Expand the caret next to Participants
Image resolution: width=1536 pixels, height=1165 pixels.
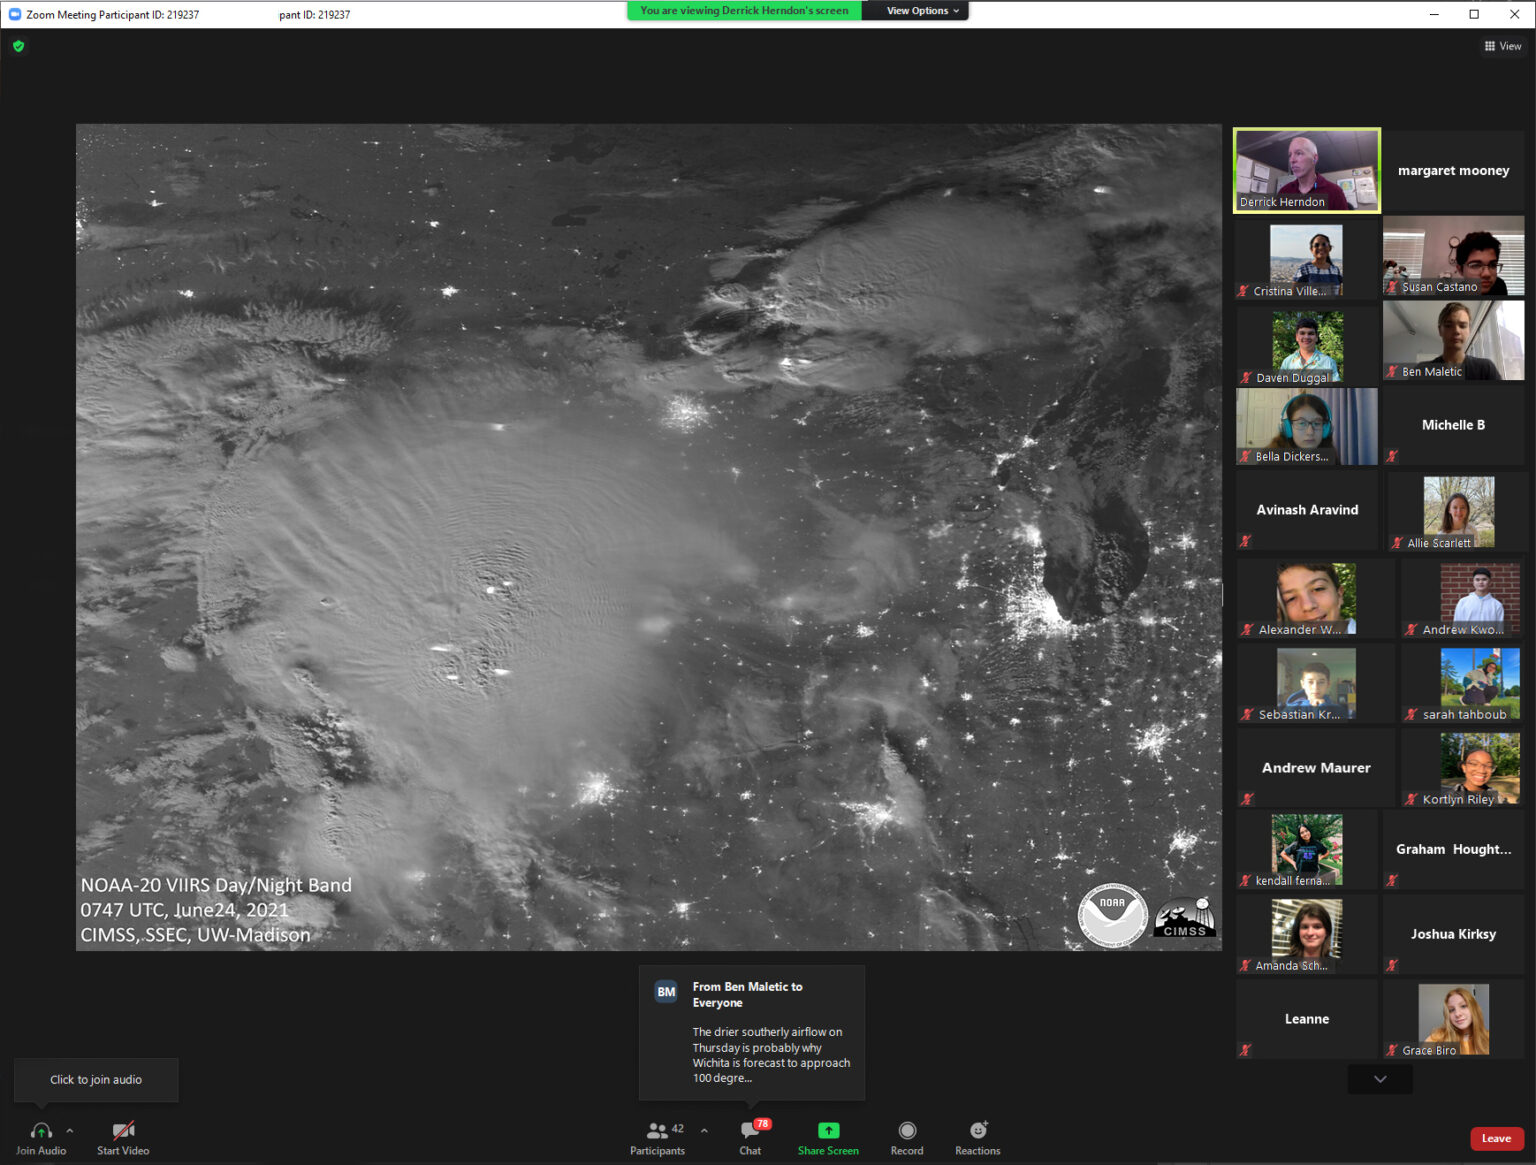click(704, 1130)
